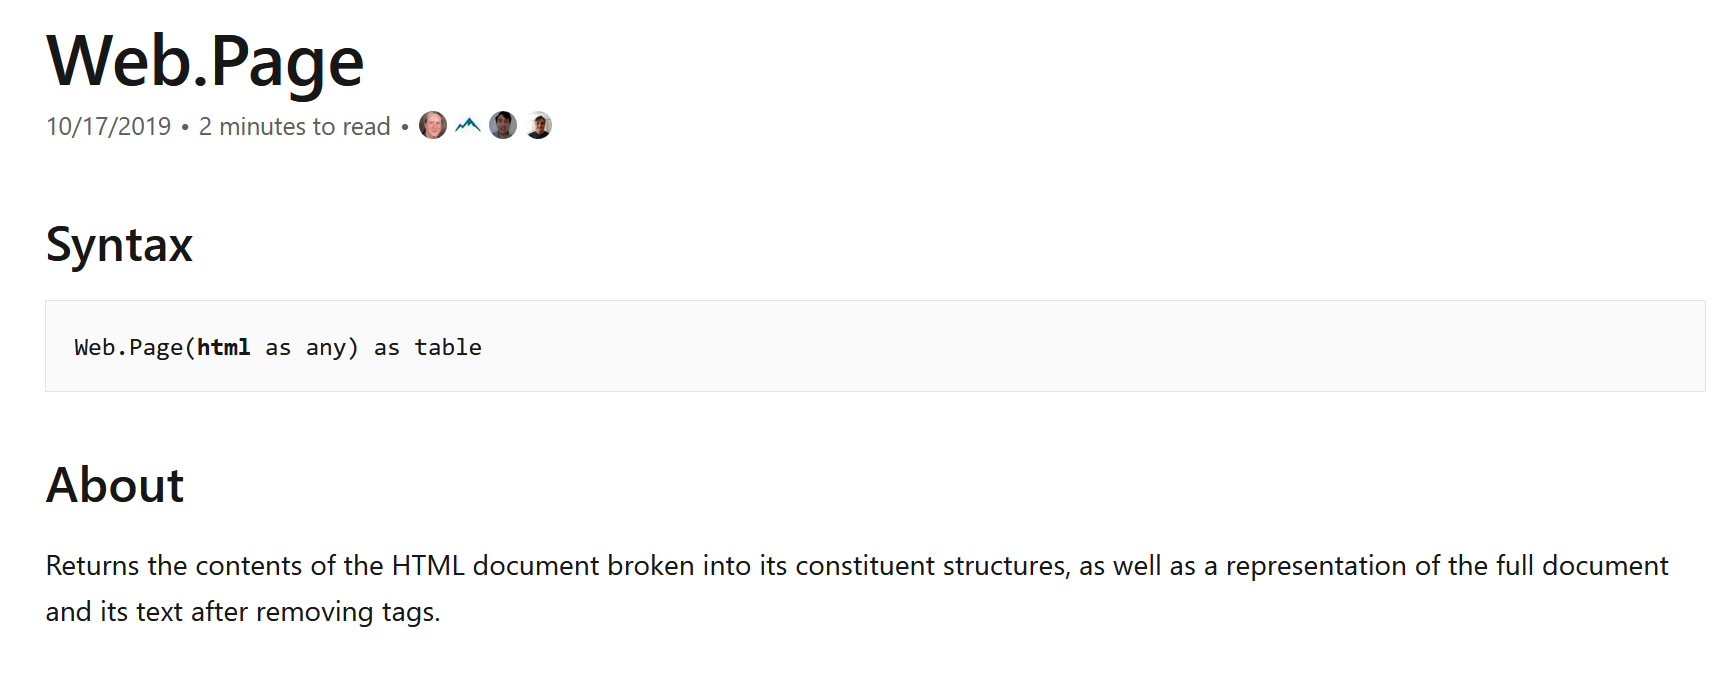Viewport: 1736px width, 688px height.
Task: Click the word 'Returns' starting the description
Action: click(93, 566)
